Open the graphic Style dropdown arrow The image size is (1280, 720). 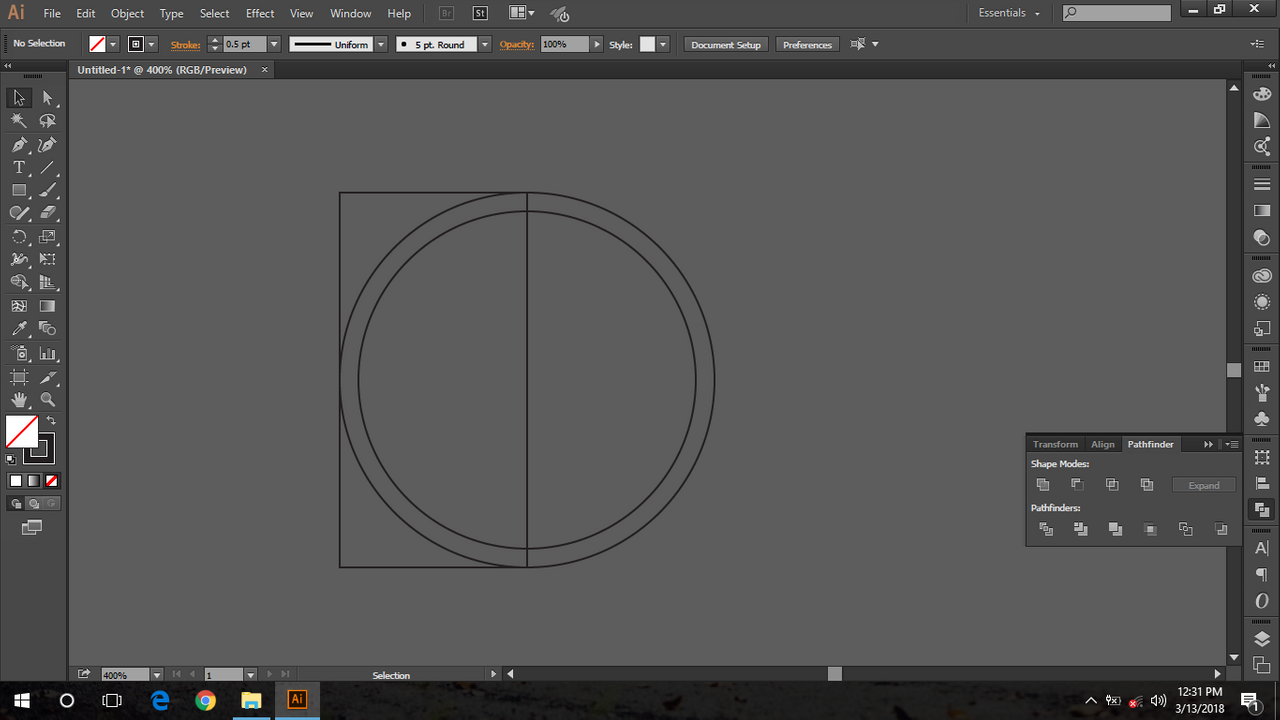click(x=663, y=44)
